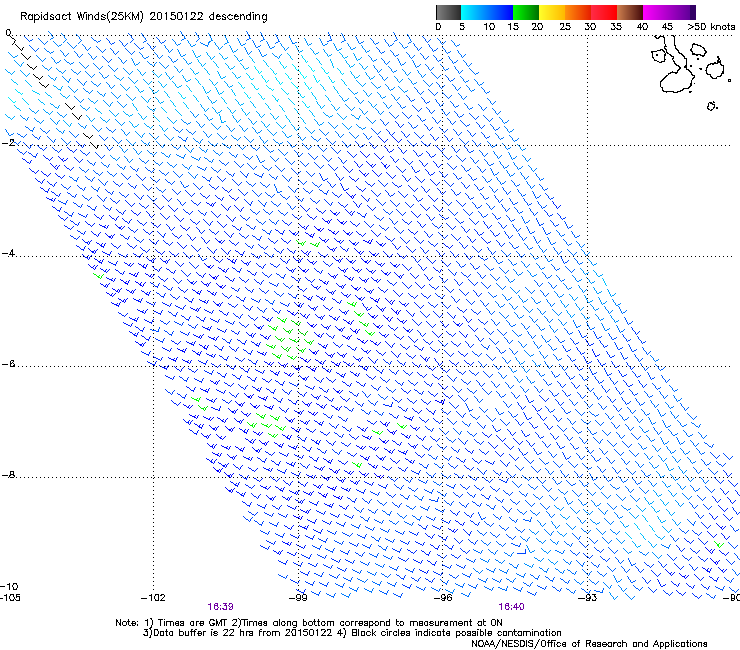
Task: Click the longitude label -99
Action: click(298, 597)
